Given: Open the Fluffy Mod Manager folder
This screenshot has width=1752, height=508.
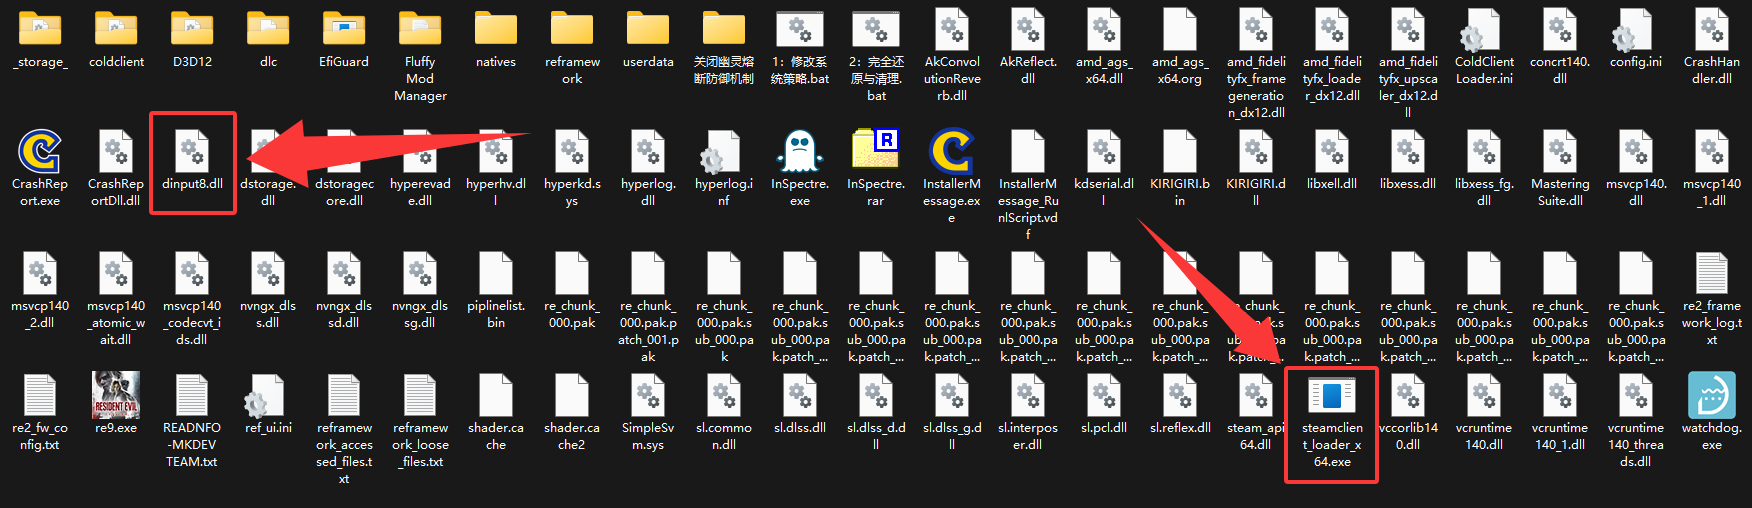Looking at the screenshot, I should coord(420,31).
